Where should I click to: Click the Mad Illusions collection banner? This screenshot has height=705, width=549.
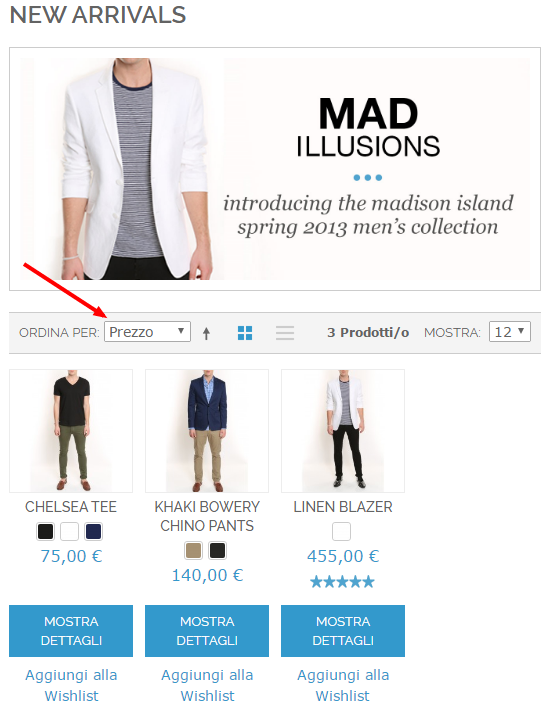[x=275, y=169]
